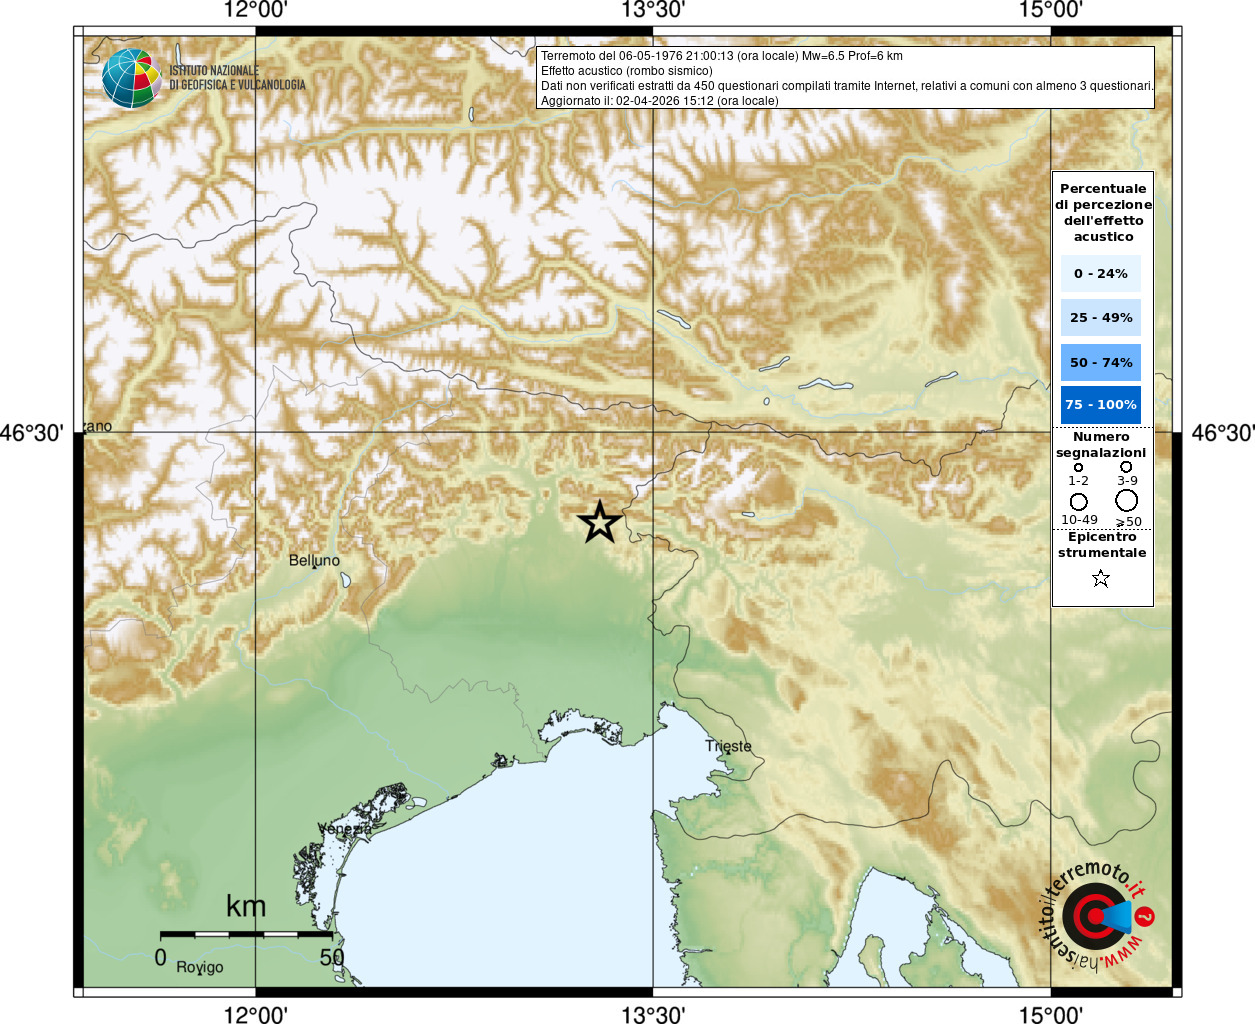Click the 'Dati non verificati' info line

click(x=847, y=86)
